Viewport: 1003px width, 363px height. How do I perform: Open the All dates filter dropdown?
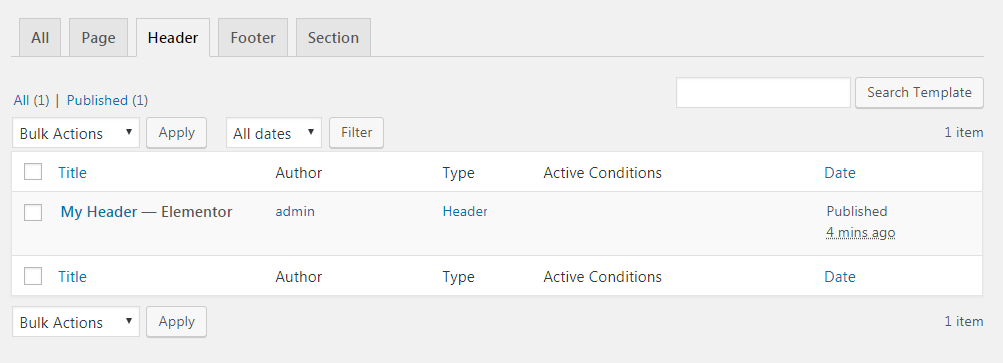click(x=274, y=133)
